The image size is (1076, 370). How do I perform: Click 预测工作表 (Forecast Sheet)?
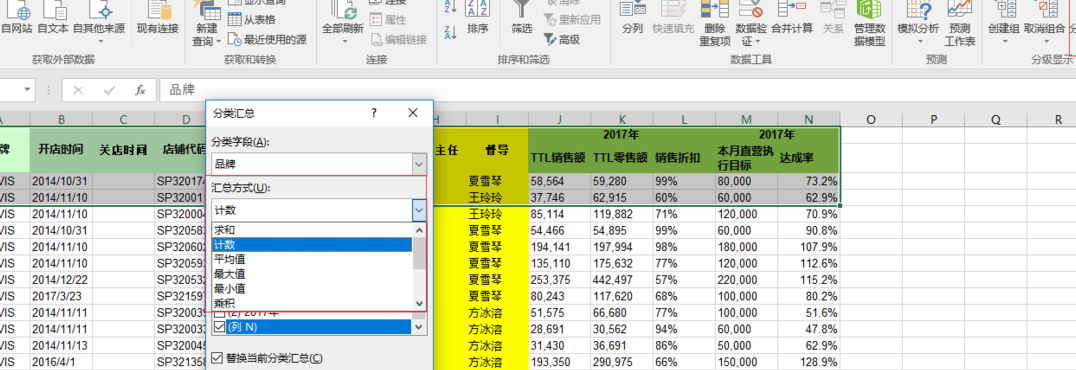959,24
